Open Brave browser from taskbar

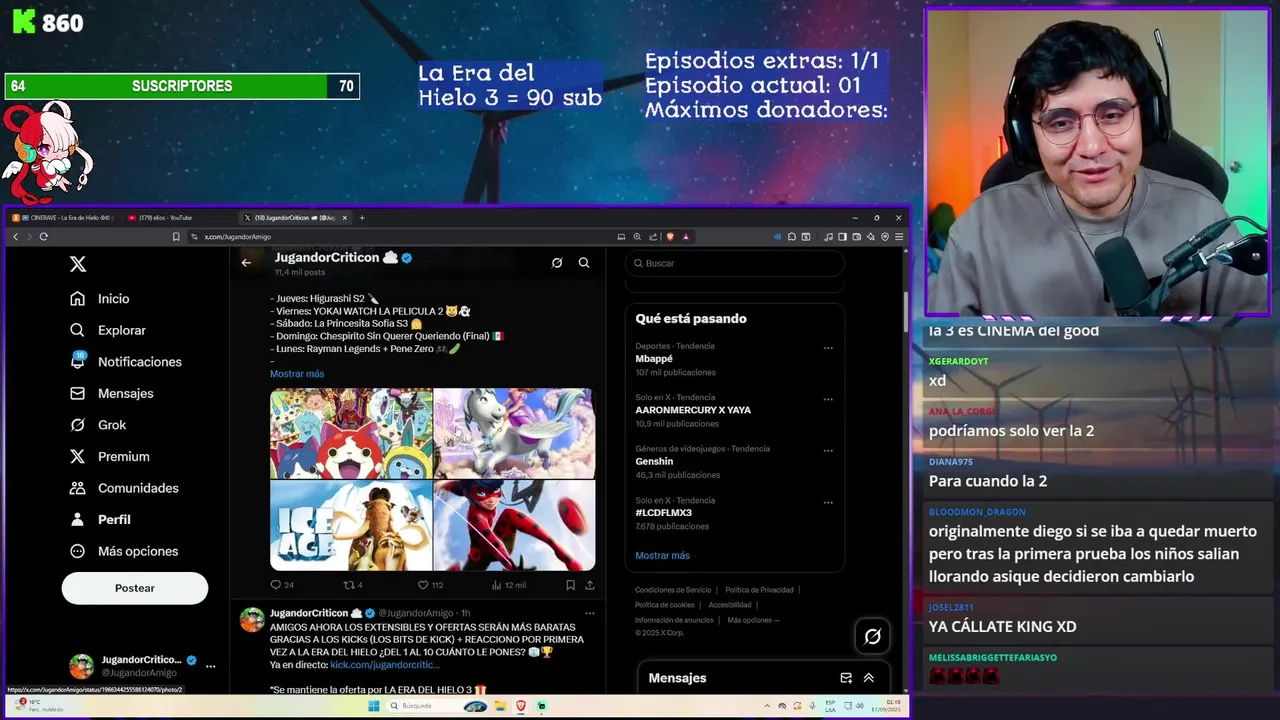tap(521, 706)
